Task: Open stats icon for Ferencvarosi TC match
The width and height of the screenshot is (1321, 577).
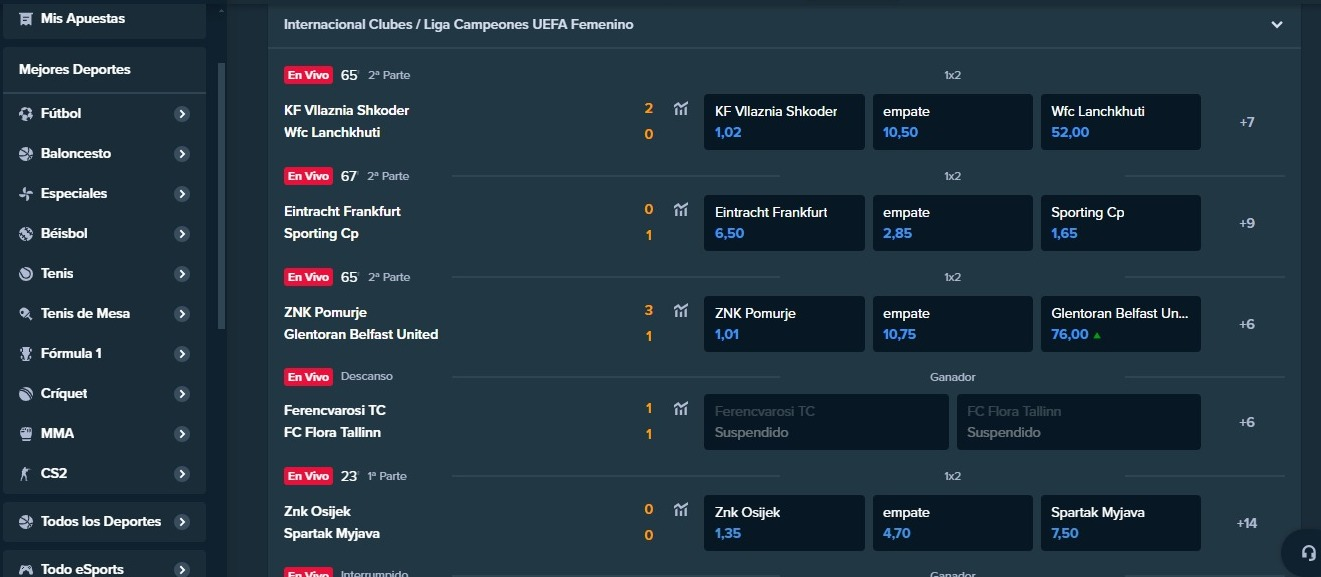Action: (x=681, y=409)
